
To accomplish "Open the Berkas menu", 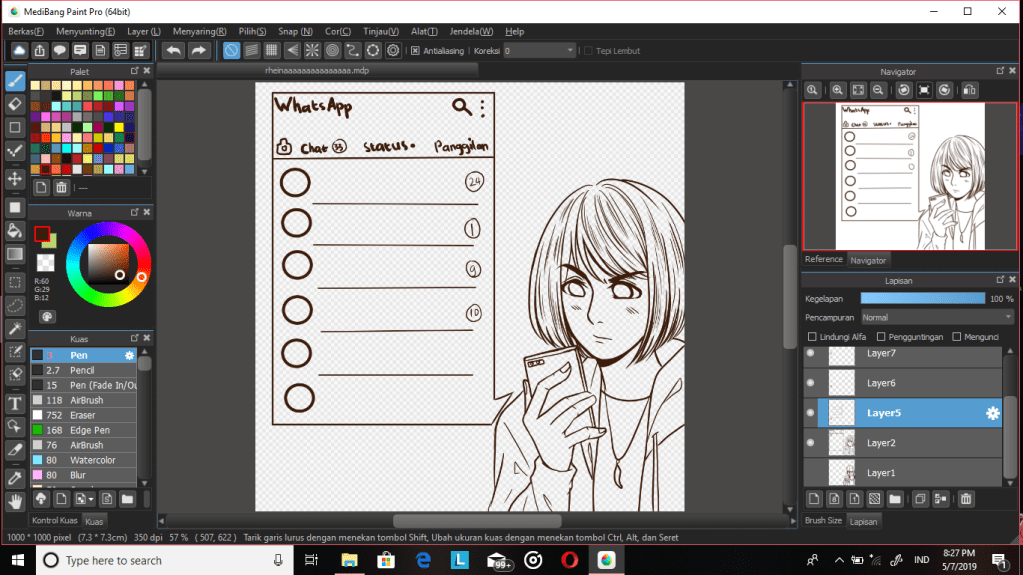I will click(x=26, y=32).
